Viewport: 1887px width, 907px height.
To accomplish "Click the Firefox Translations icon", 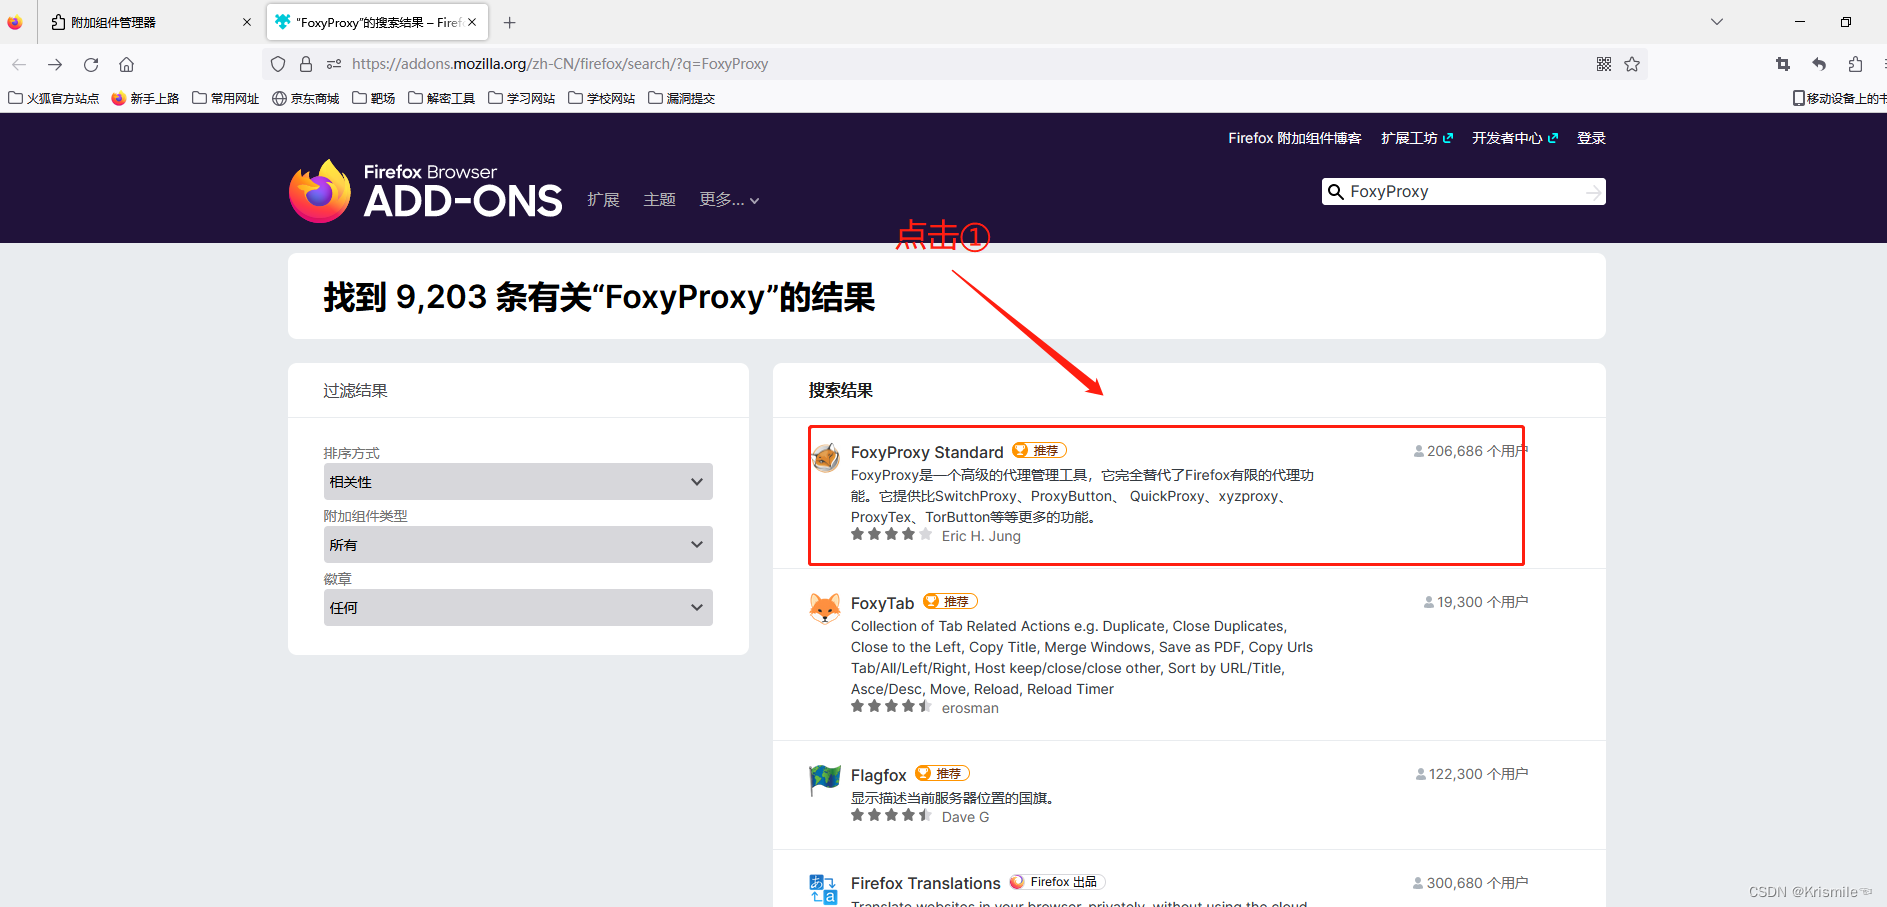I will point(824,889).
